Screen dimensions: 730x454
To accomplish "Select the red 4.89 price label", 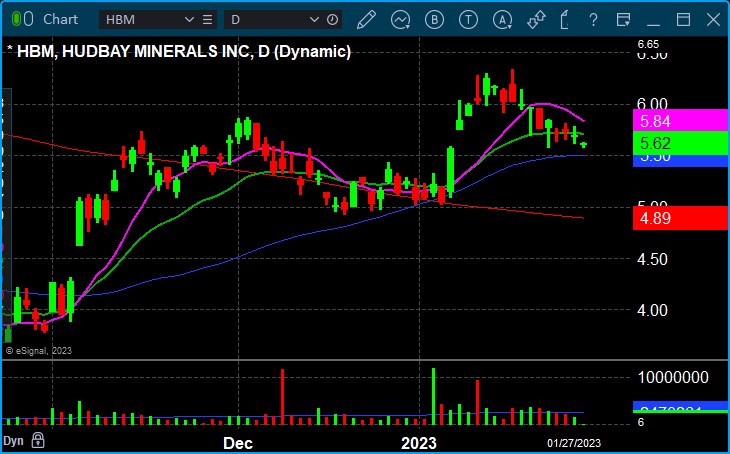I will coord(680,218).
